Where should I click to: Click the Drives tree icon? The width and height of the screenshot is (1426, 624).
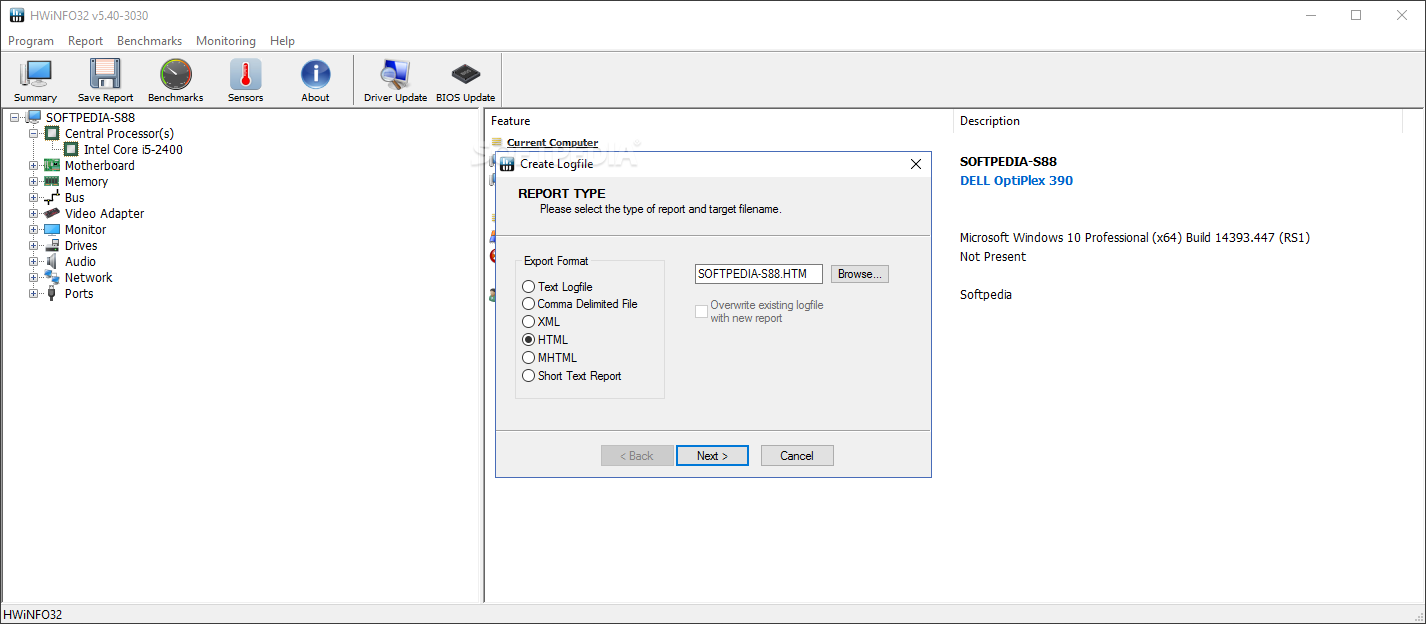click(52, 245)
